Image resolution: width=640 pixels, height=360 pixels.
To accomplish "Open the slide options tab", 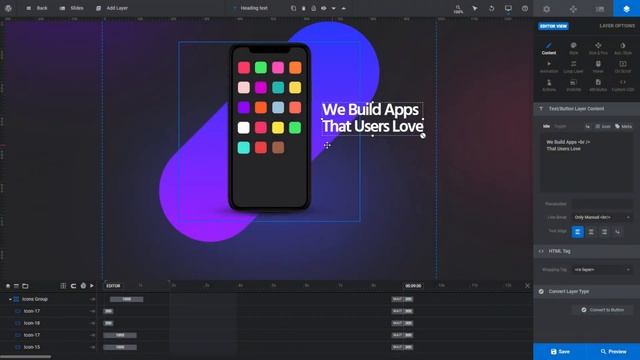I will point(600,9).
